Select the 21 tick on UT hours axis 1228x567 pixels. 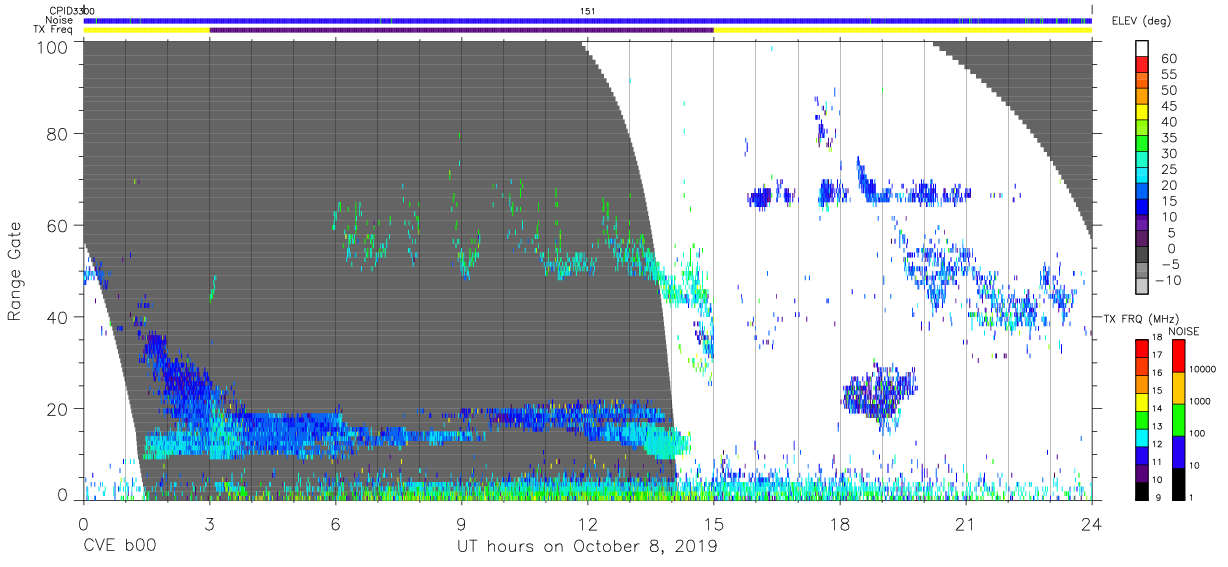click(x=965, y=523)
